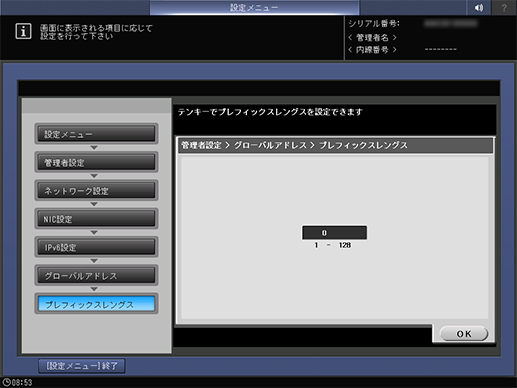Screen dimensions: 517x388
Task: Open help with the question mark icon
Action: click(x=504, y=7)
